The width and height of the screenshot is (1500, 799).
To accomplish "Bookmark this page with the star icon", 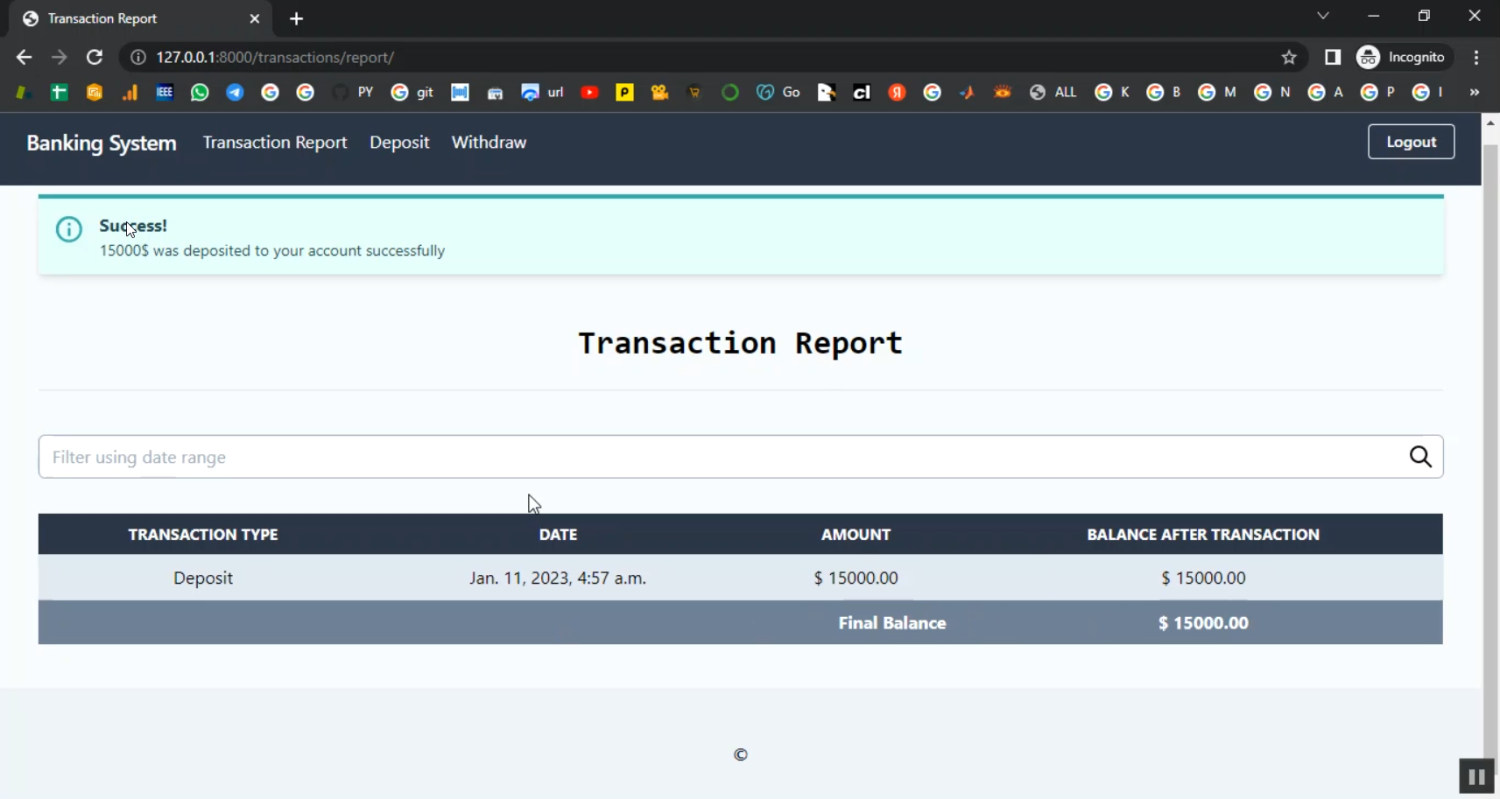I will point(1289,57).
